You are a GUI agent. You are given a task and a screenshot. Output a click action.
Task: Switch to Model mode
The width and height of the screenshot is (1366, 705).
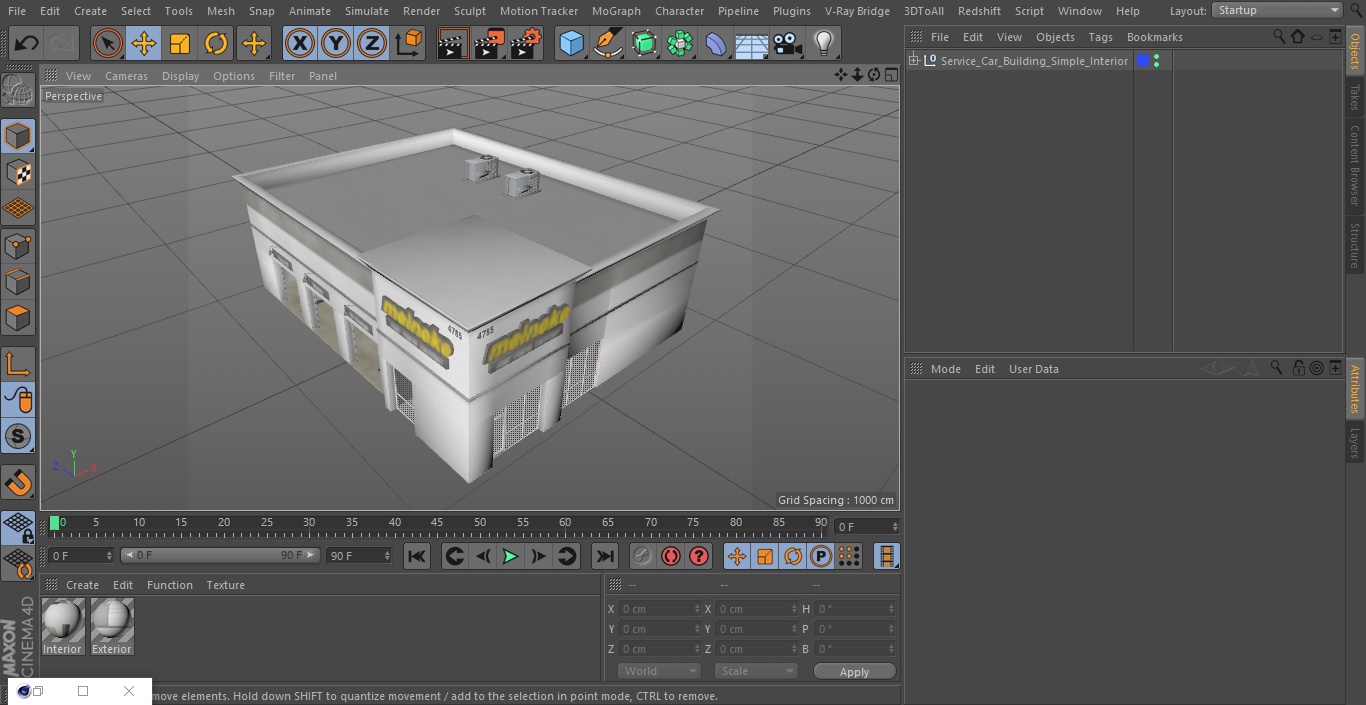pyautogui.click(x=18, y=136)
